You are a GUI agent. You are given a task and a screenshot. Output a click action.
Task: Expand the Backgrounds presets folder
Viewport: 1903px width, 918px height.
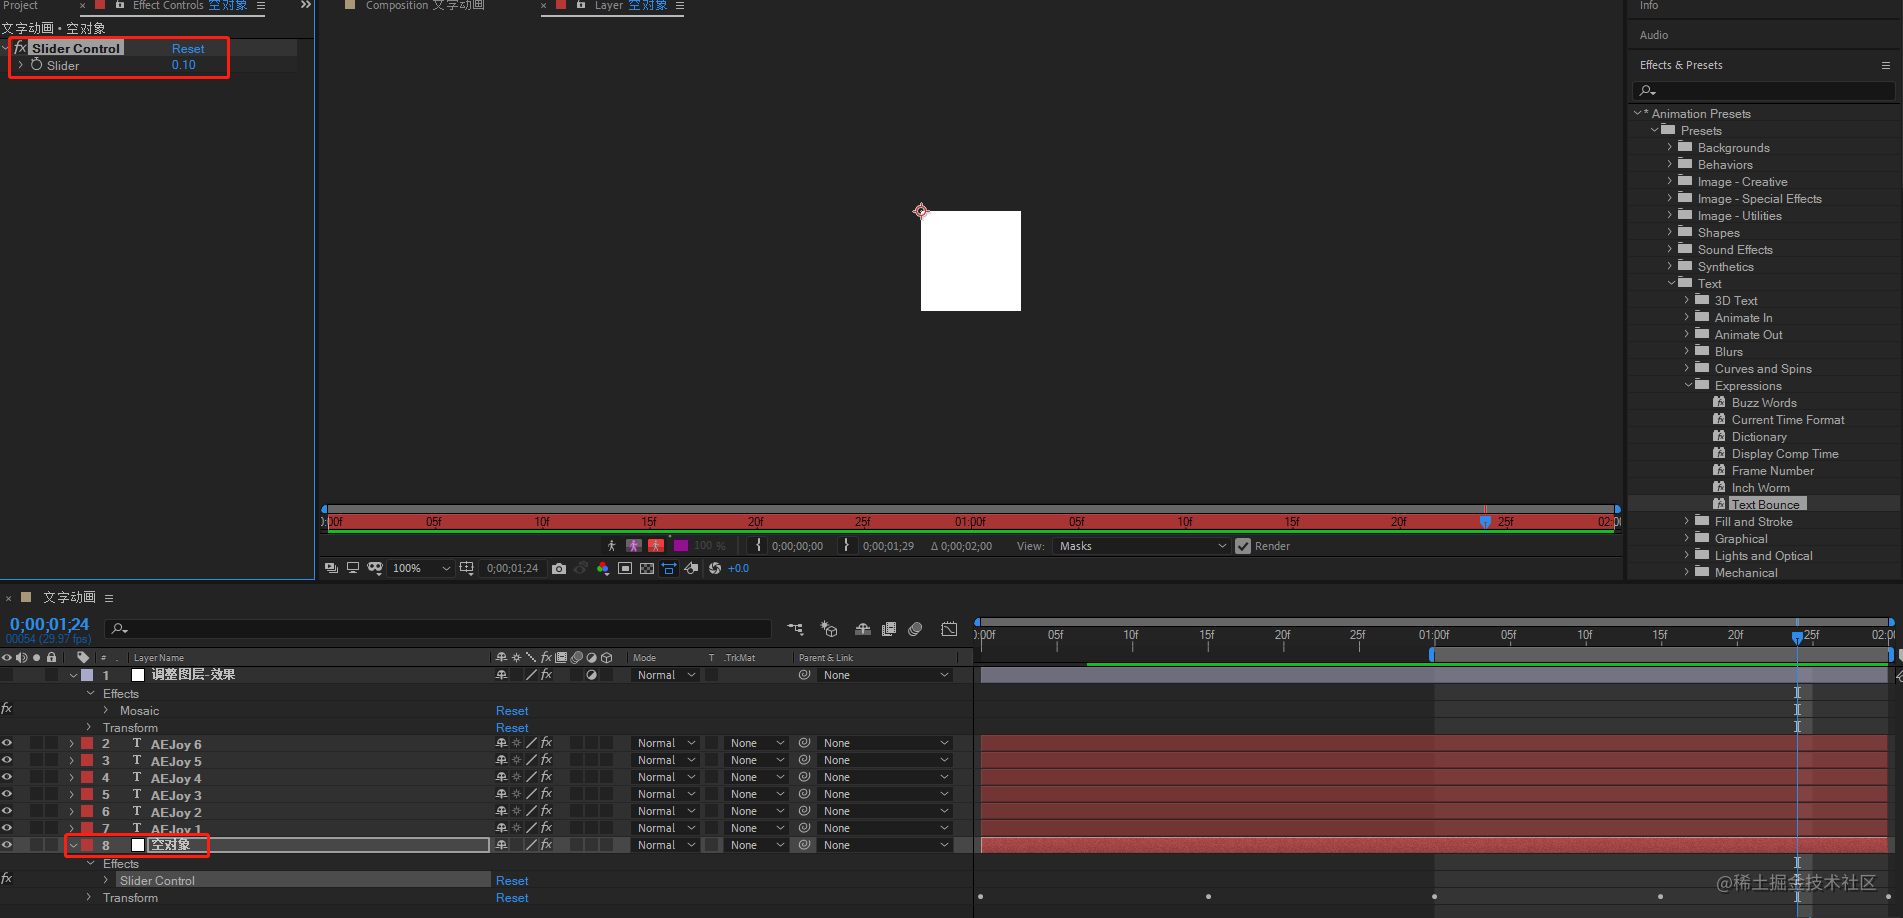(1669, 147)
